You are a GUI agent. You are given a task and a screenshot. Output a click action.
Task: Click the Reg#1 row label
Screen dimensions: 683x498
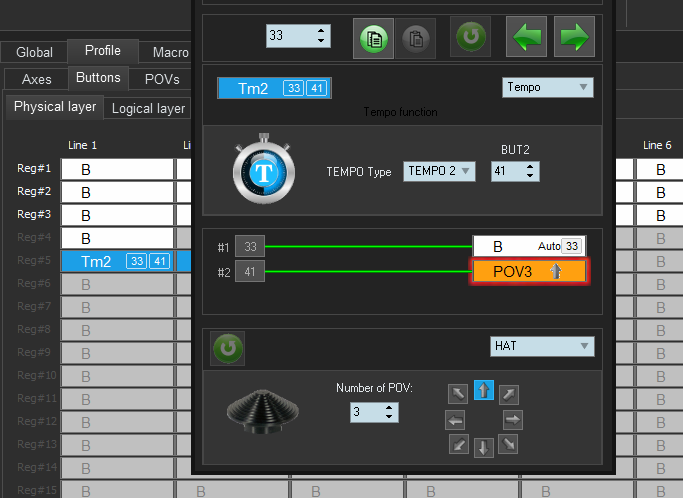(34, 168)
